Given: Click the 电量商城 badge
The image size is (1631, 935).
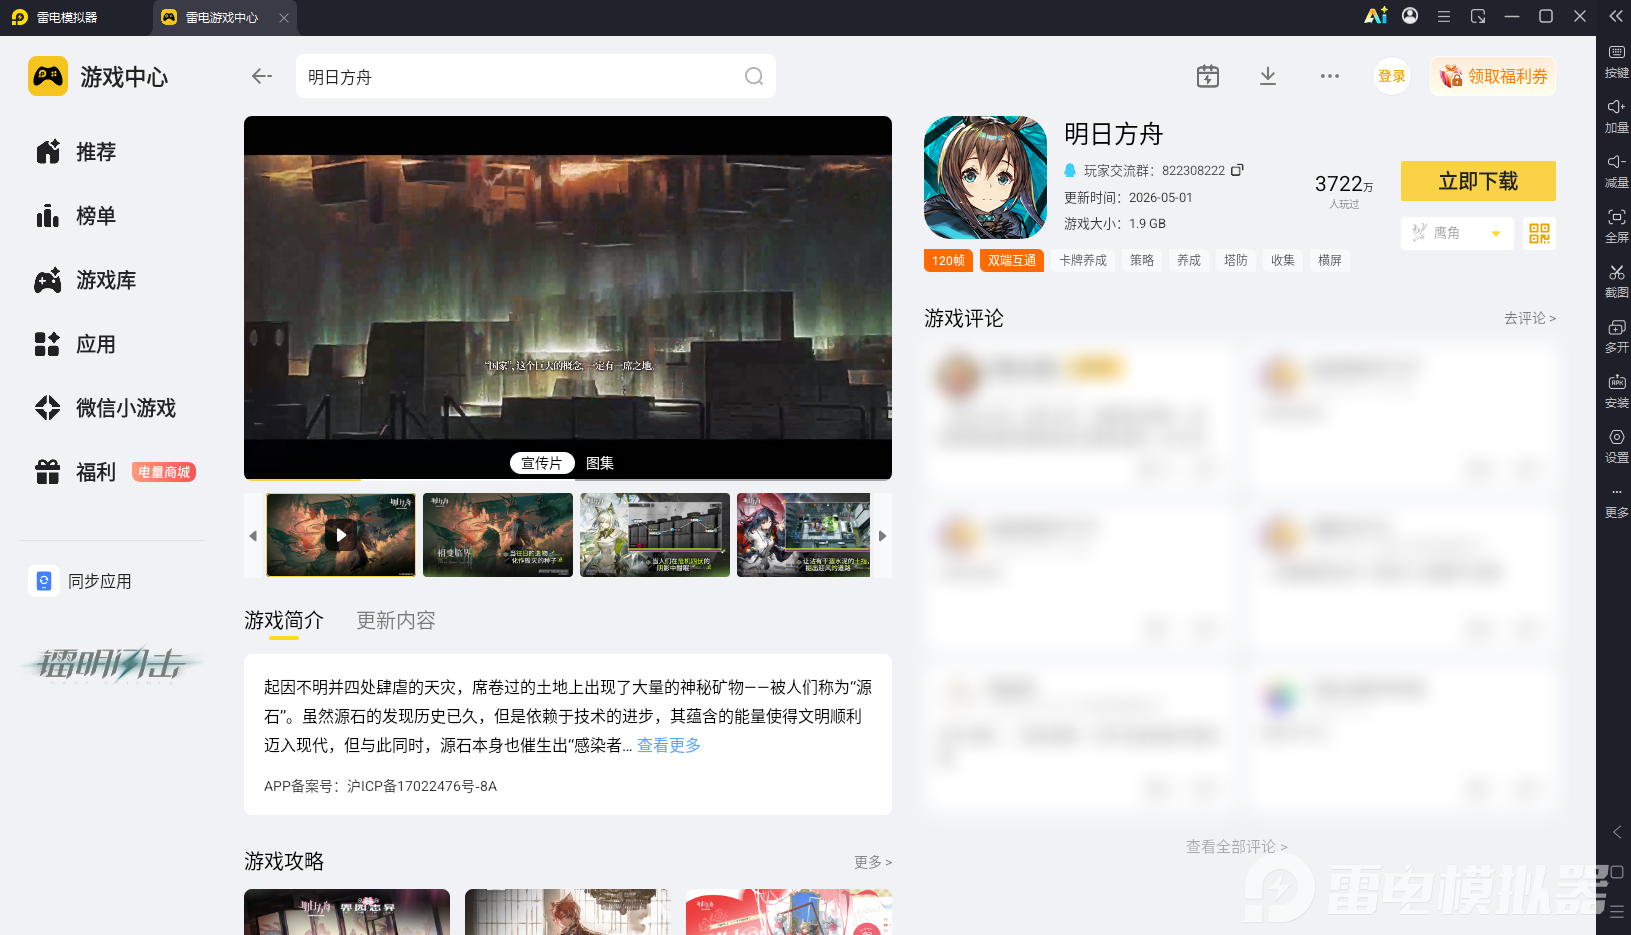Looking at the screenshot, I should coord(164,472).
